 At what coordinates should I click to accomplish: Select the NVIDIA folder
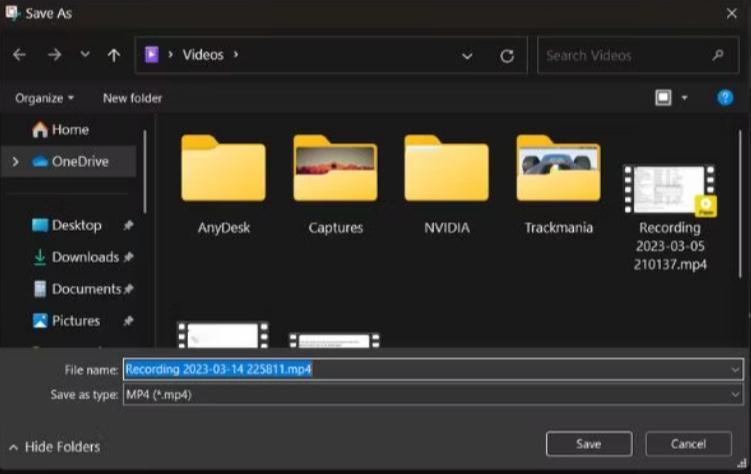(446, 184)
